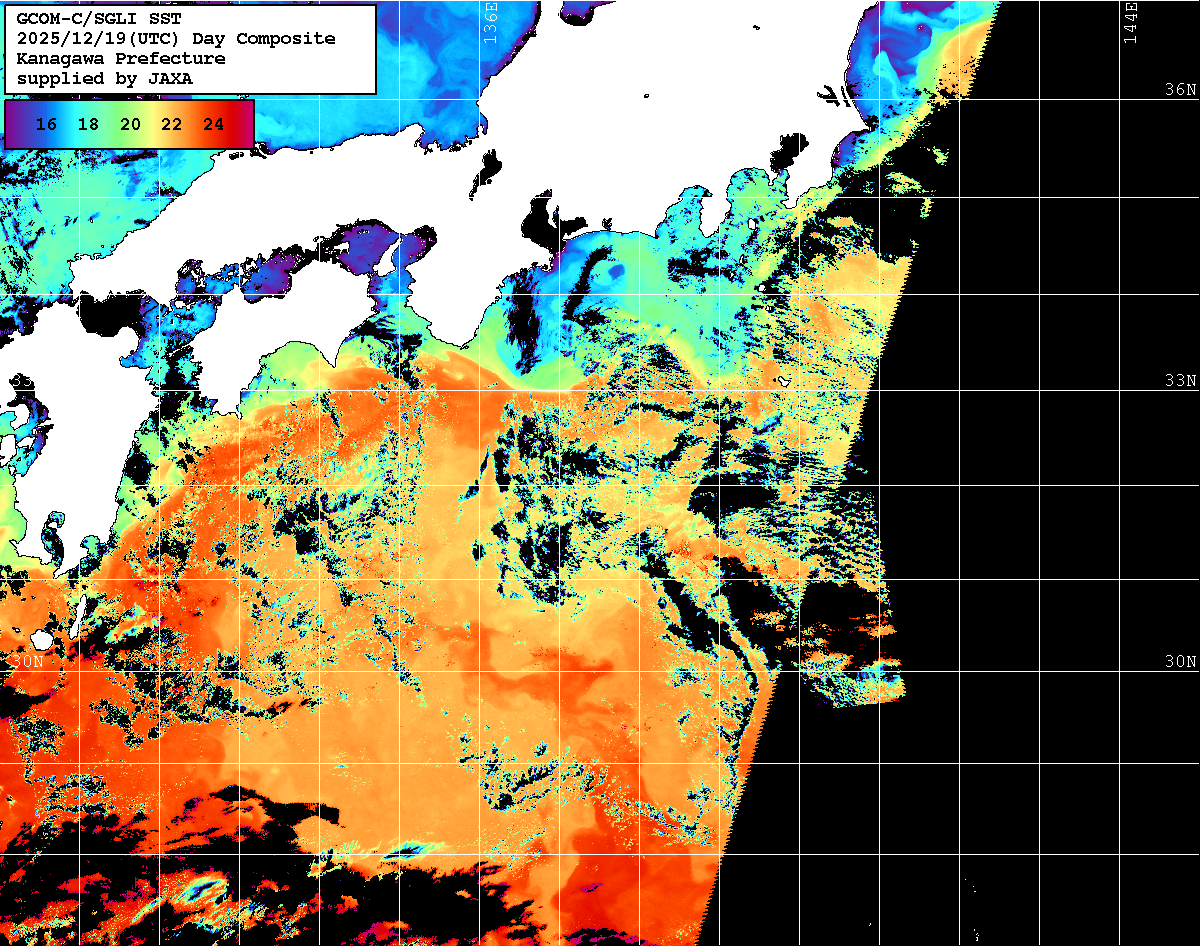Click the dark red end of the temperature scale
The height and width of the screenshot is (946, 1200).
tap(245, 125)
